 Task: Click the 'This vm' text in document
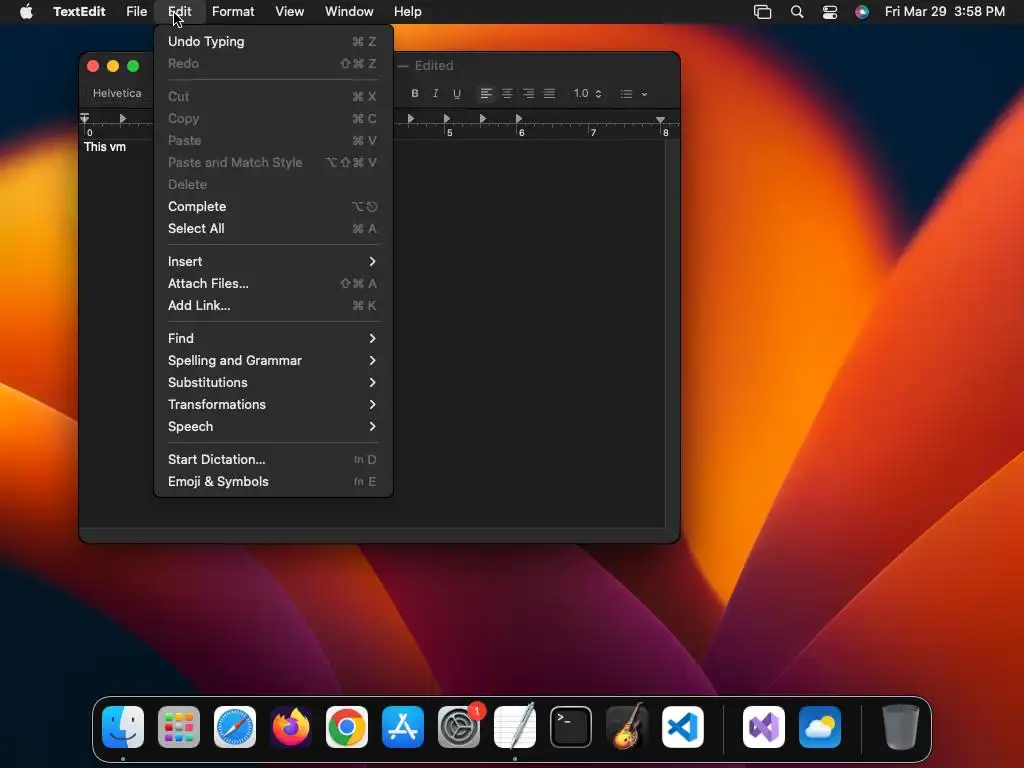coord(105,147)
